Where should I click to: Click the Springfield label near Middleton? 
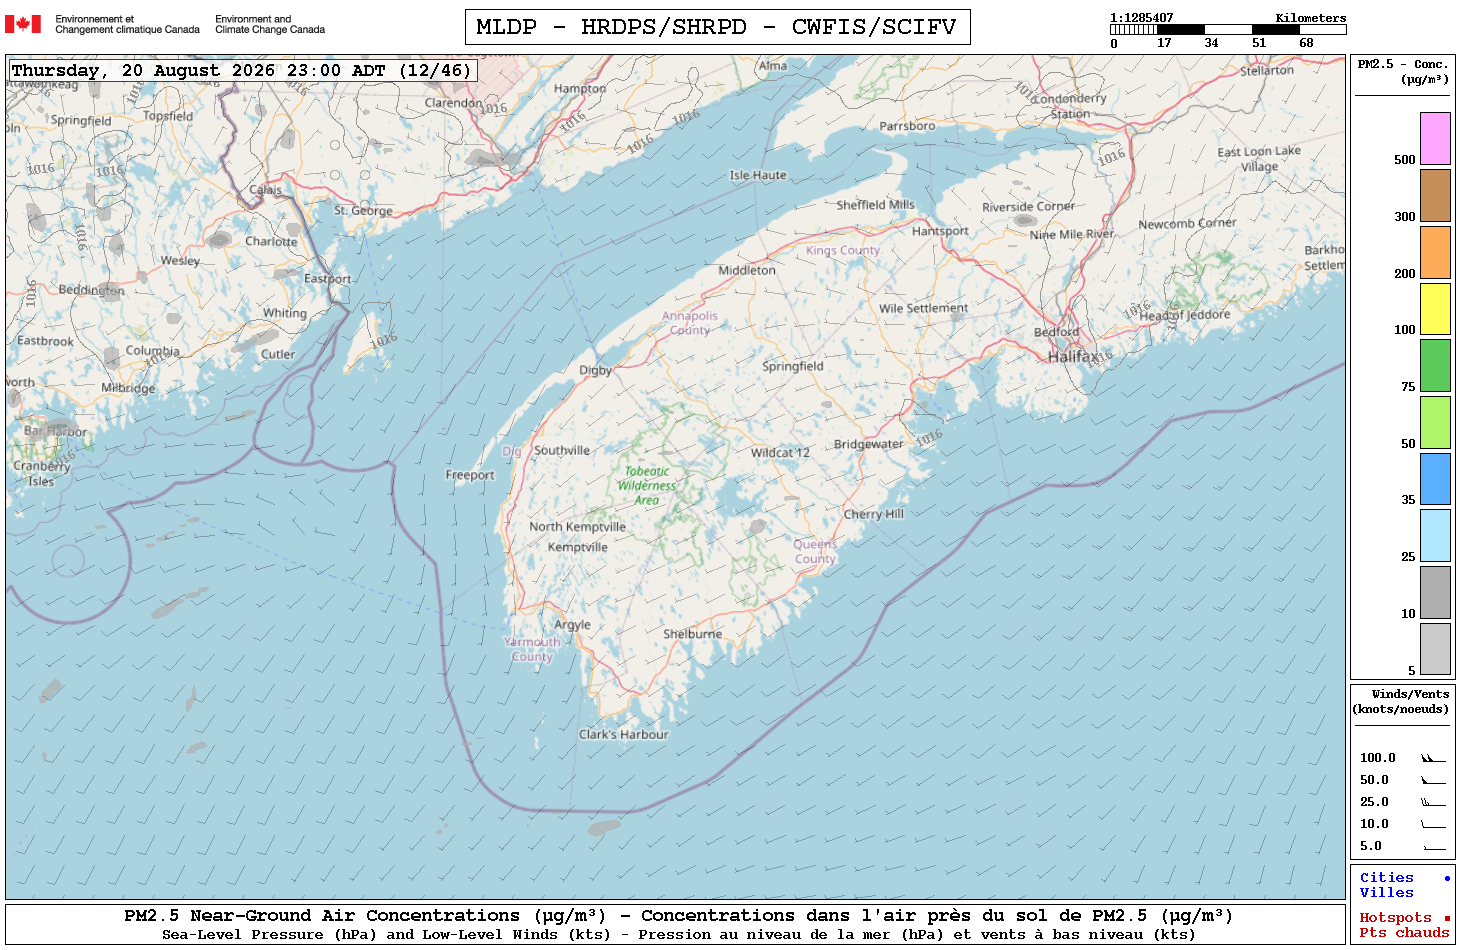(x=793, y=366)
